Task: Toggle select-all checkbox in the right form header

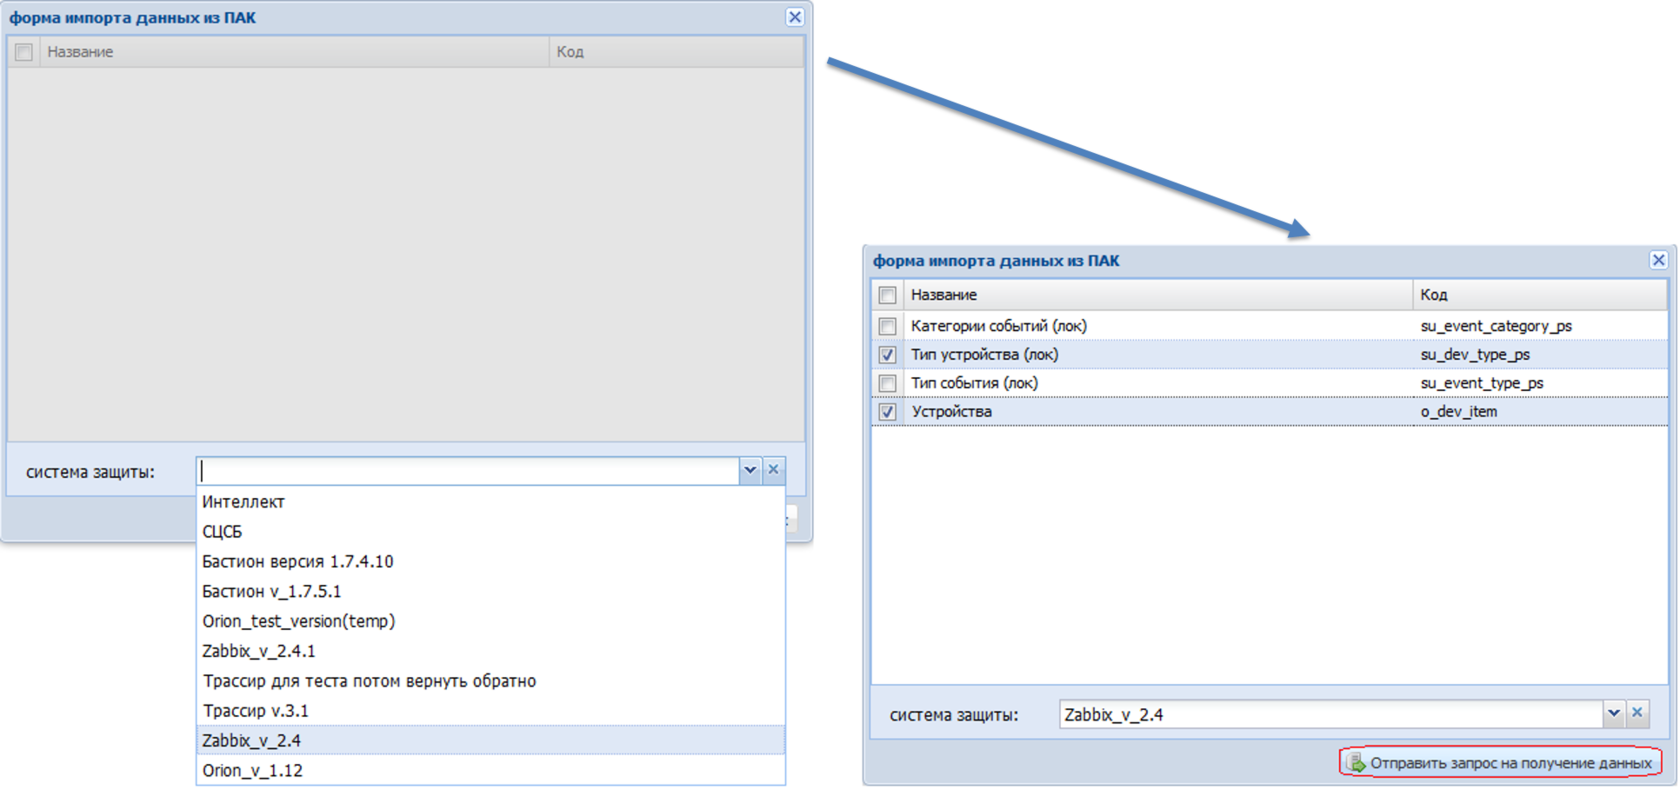Action: [x=887, y=295]
